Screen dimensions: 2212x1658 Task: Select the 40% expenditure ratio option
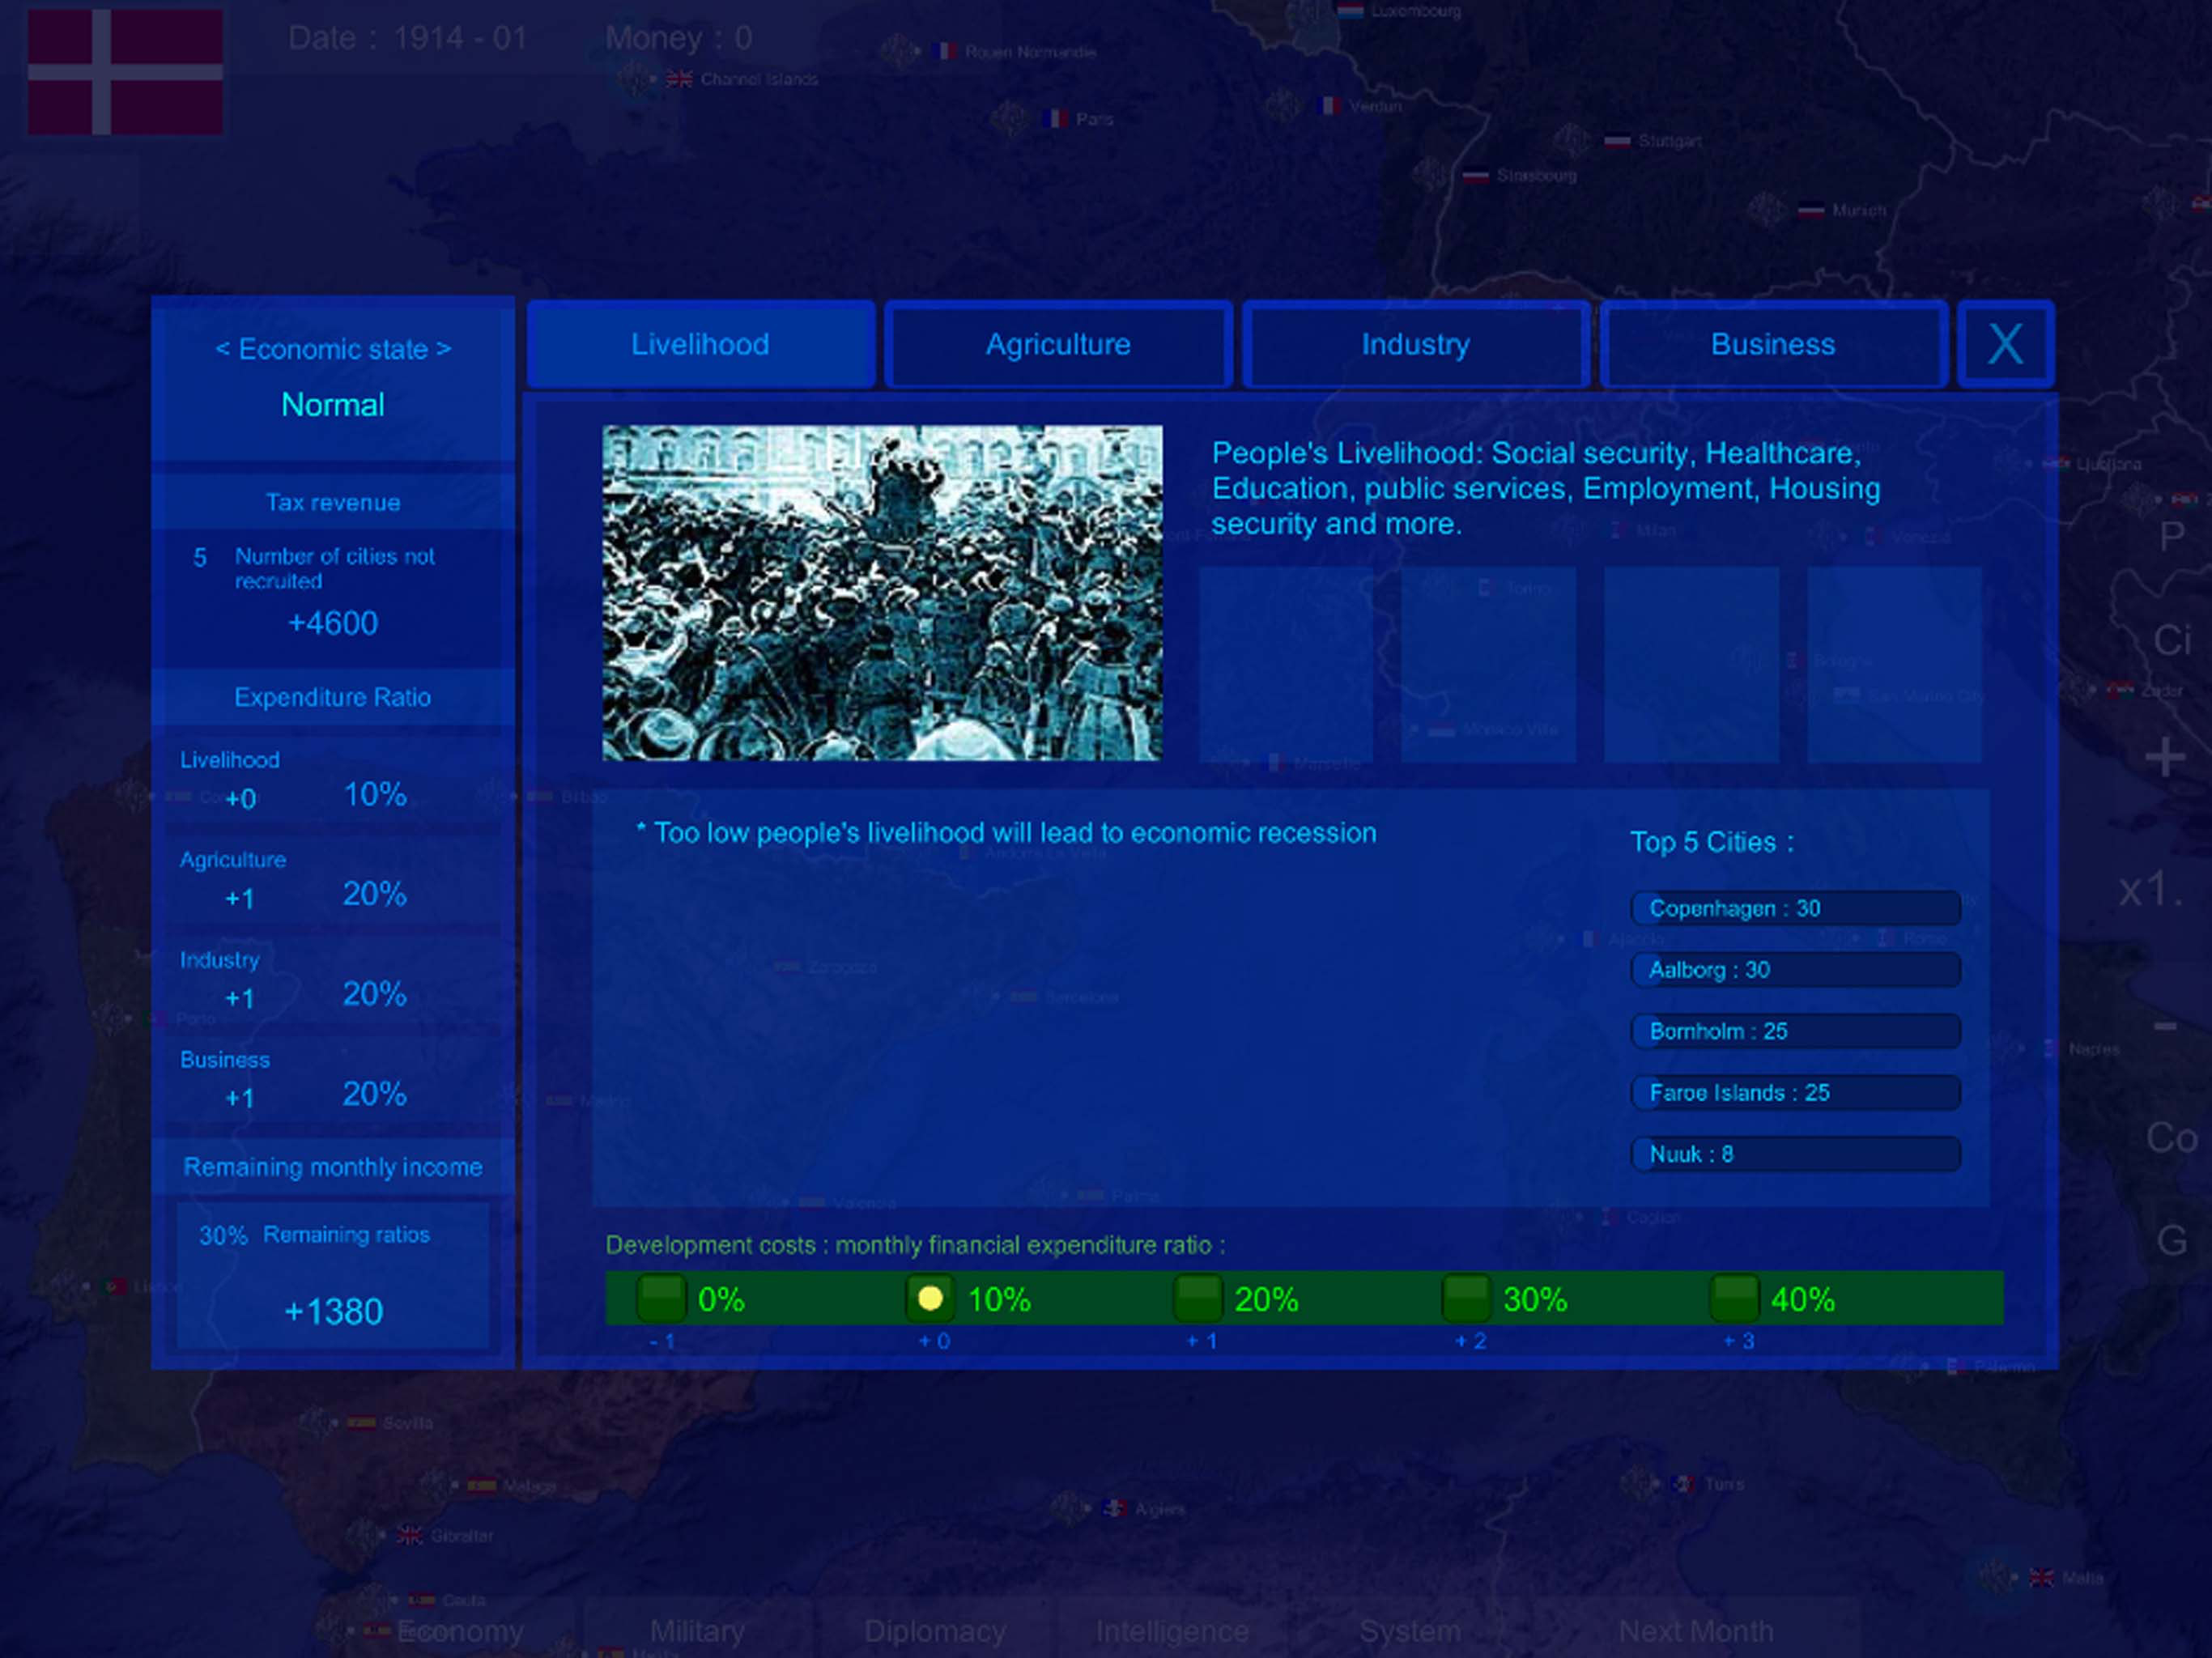[x=1734, y=1298]
